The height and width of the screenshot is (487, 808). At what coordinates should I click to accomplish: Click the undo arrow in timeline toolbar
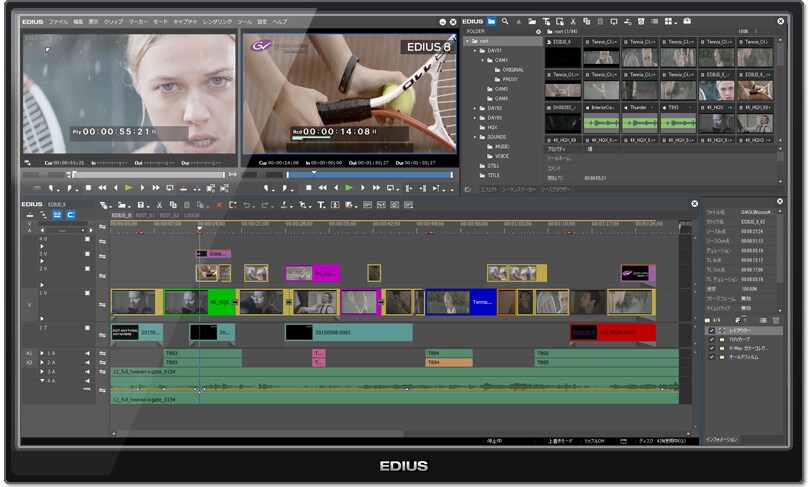coord(246,205)
